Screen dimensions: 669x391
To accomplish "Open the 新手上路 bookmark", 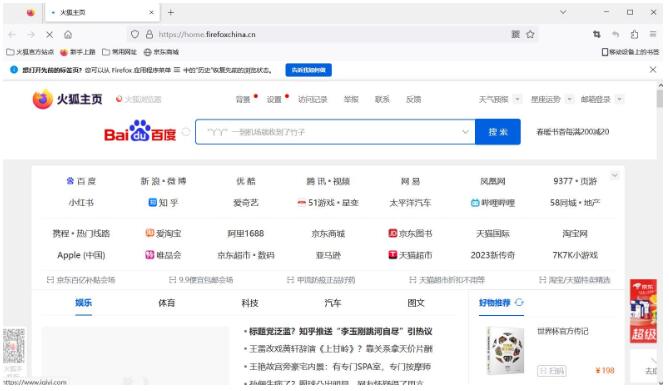I will 78,52.
